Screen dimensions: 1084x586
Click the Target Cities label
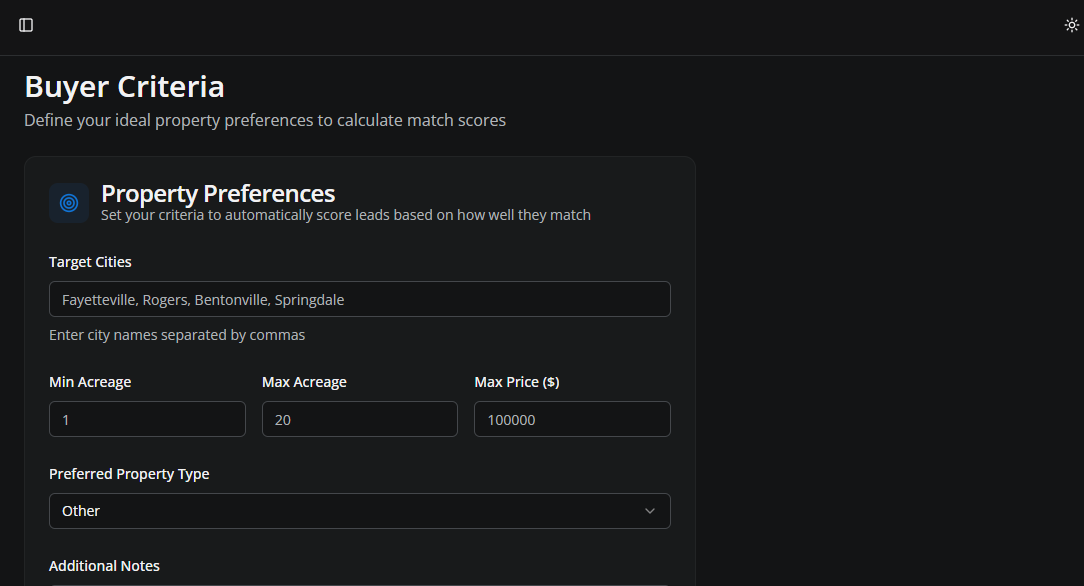point(90,262)
